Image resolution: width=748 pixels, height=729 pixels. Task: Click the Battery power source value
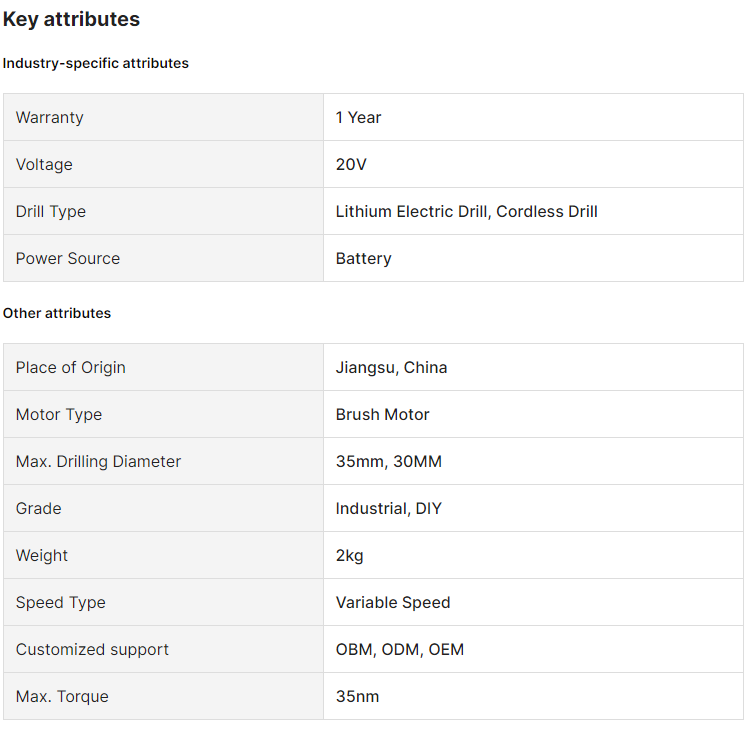point(363,258)
